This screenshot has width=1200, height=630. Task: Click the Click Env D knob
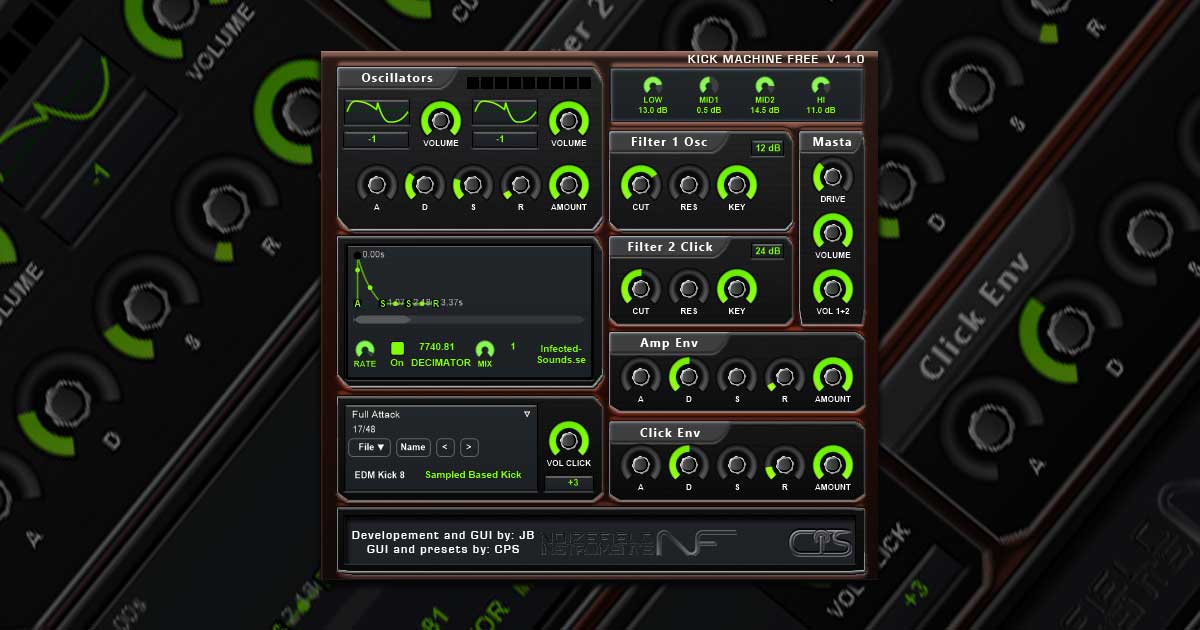(x=688, y=464)
